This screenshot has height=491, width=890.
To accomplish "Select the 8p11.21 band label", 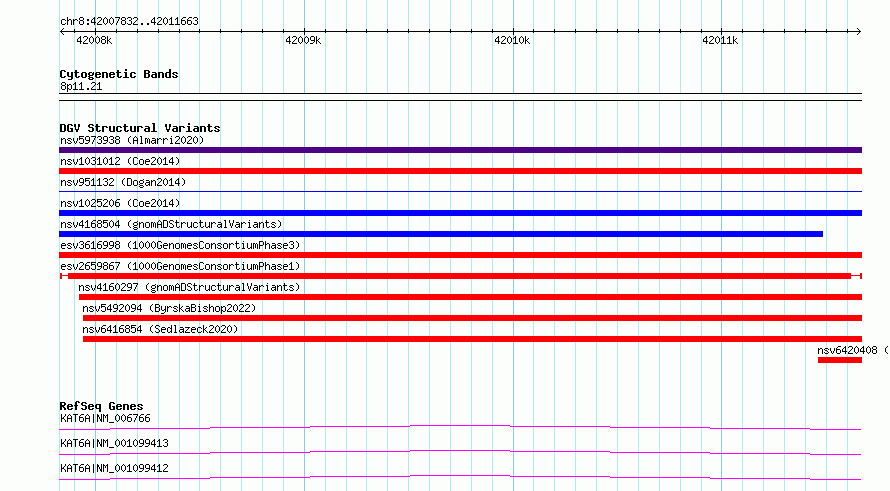I will [81, 86].
